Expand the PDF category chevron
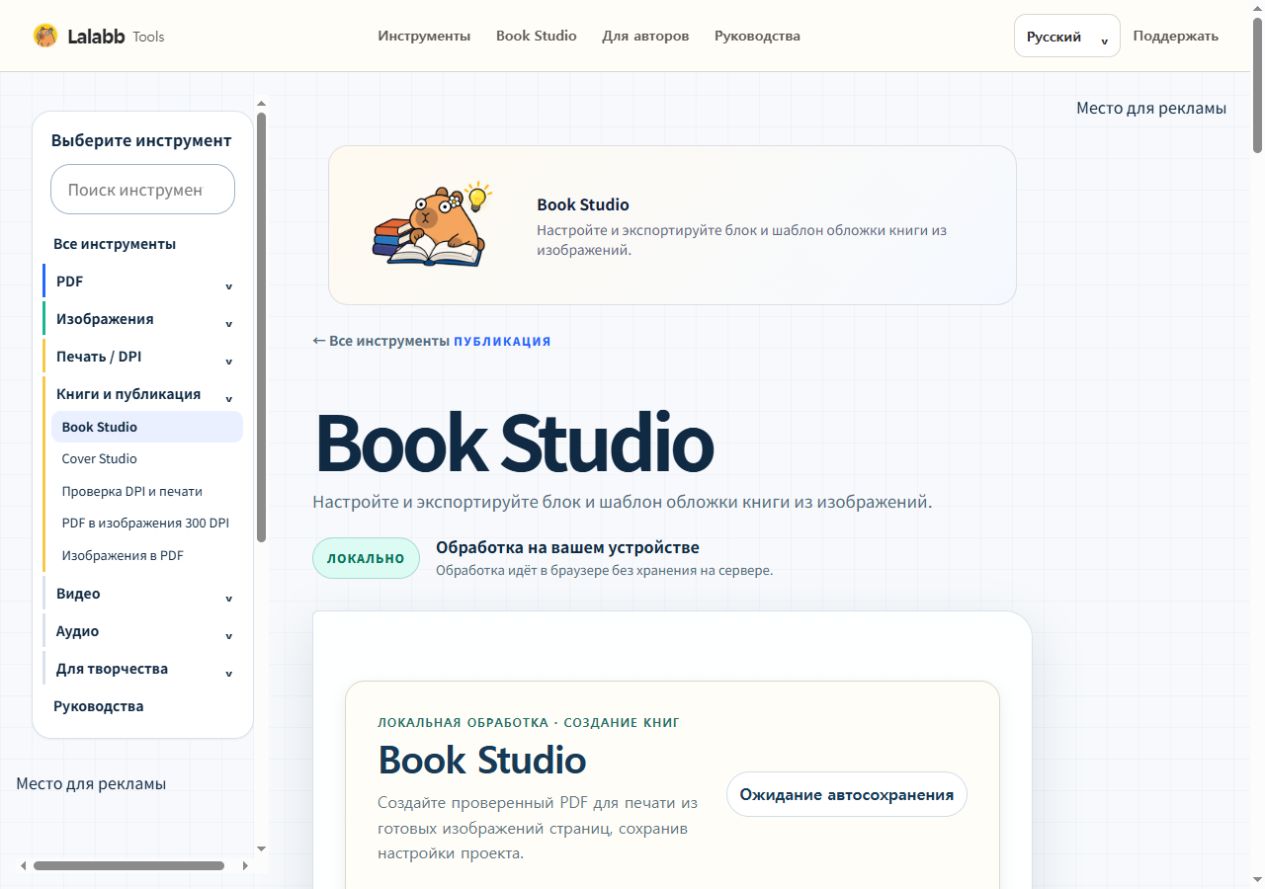Image resolution: width=1265 pixels, height=889 pixels. point(229,286)
